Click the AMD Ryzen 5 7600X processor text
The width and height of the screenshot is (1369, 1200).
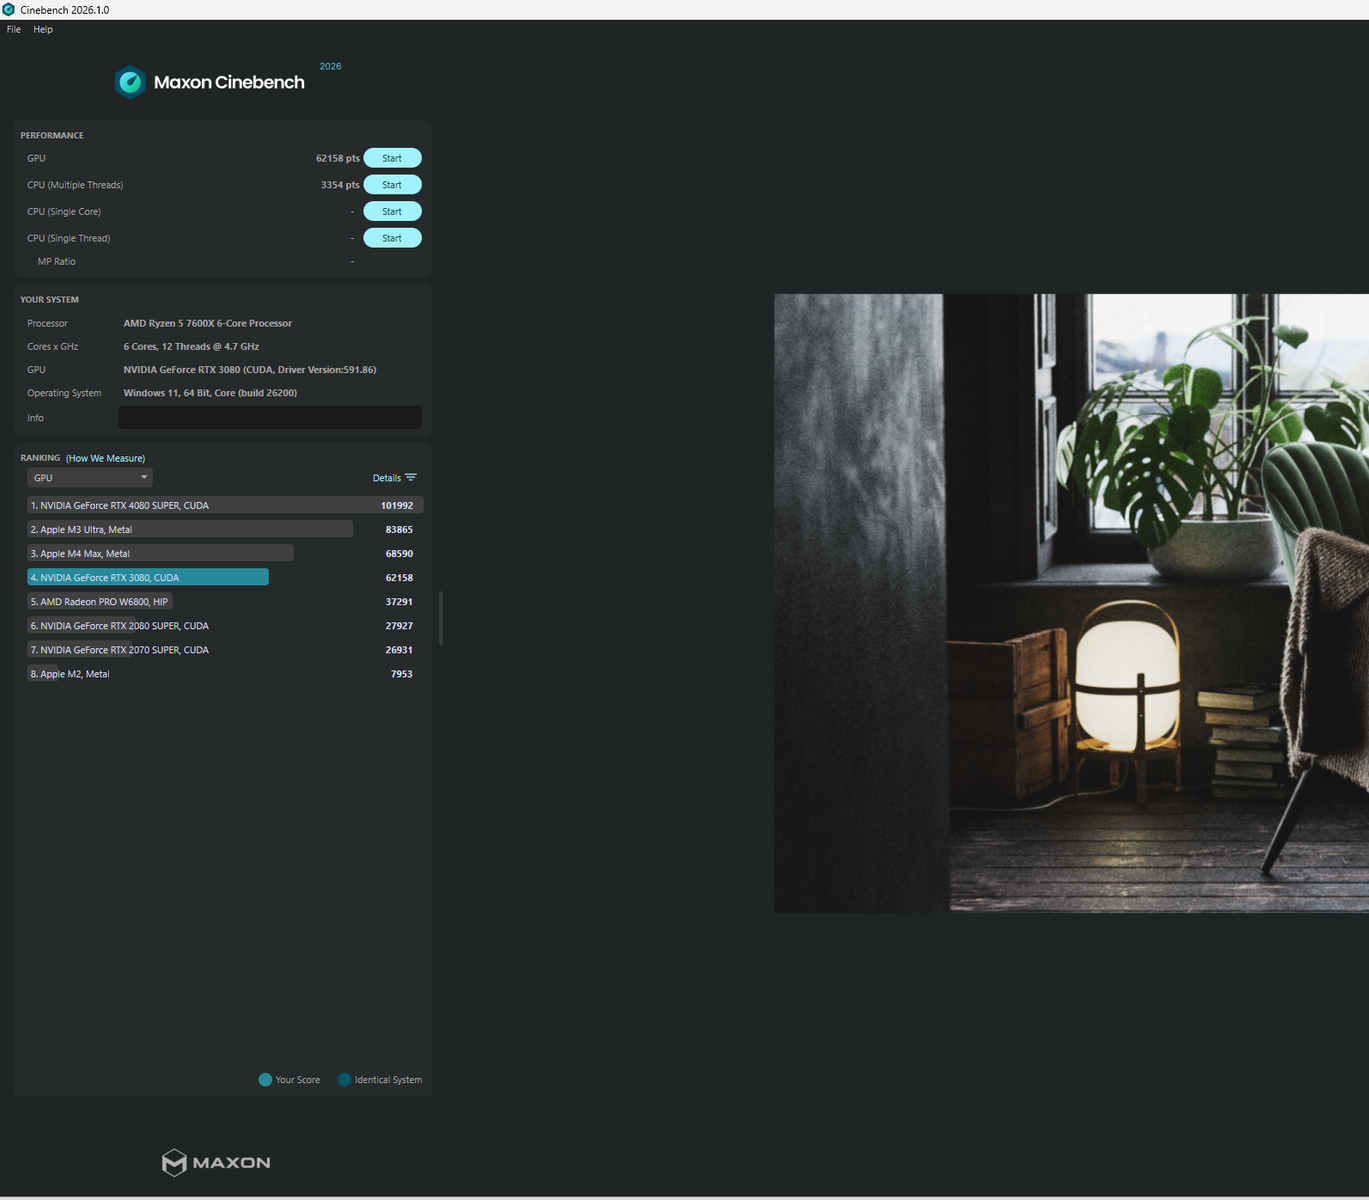208,323
